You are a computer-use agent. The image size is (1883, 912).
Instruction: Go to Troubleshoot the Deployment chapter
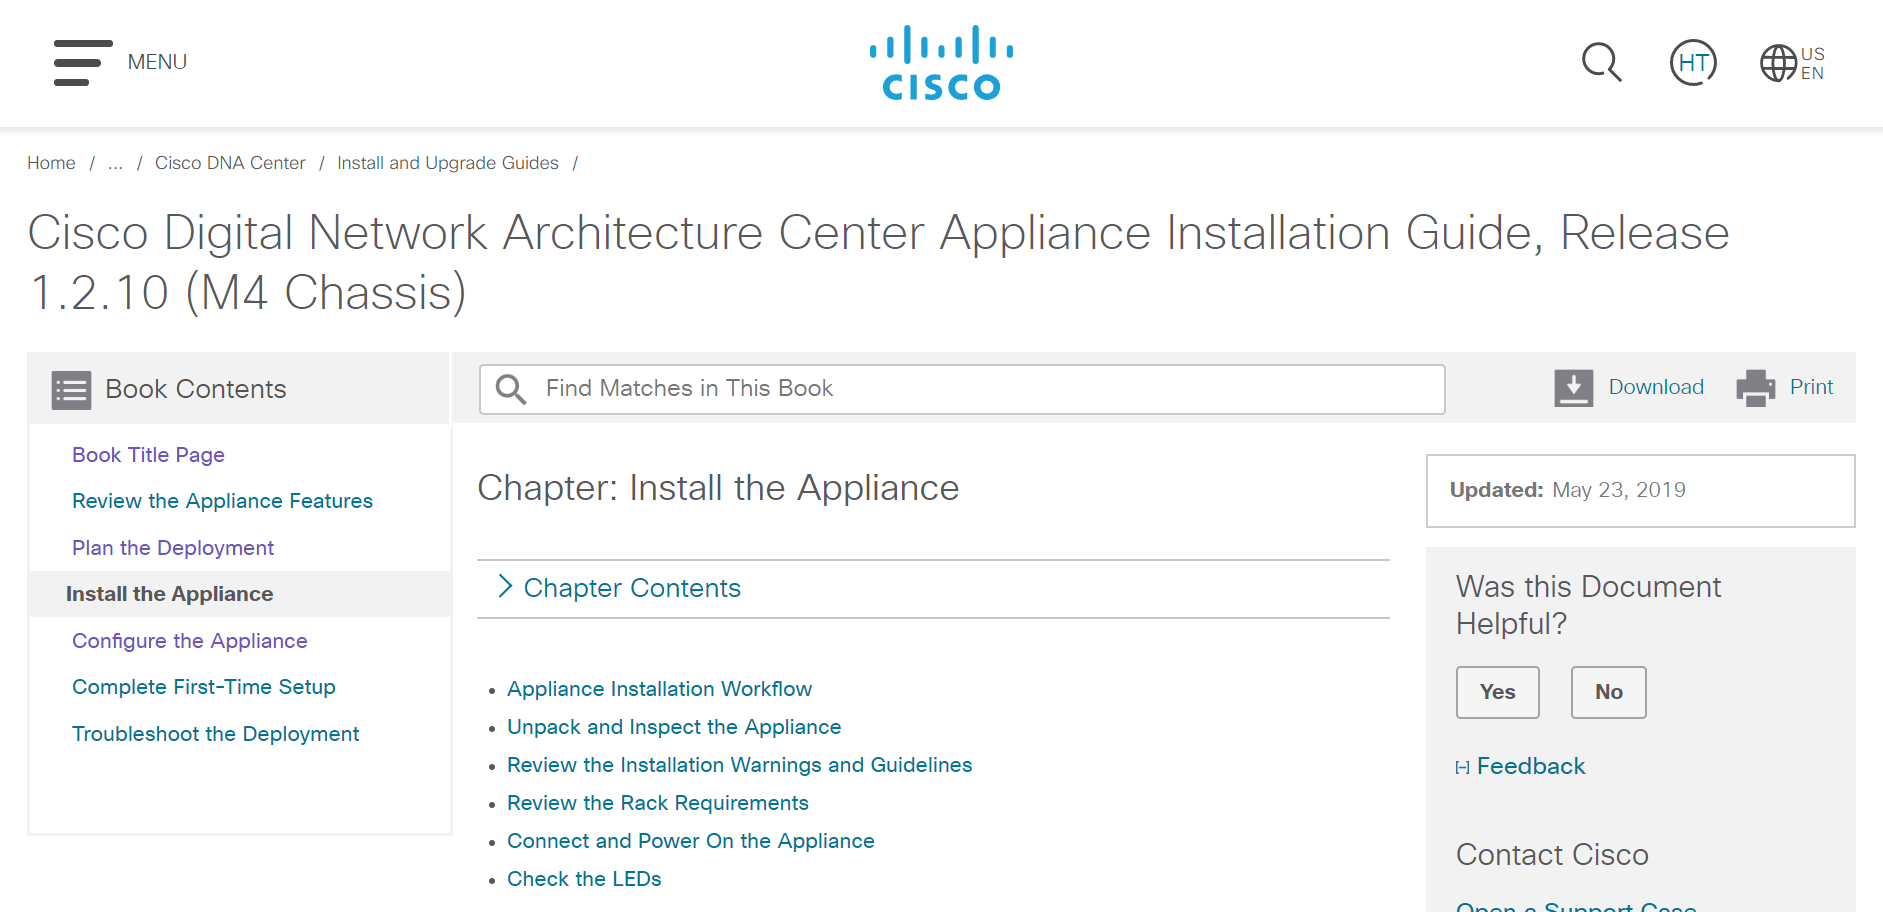pyautogui.click(x=215, y=734)
